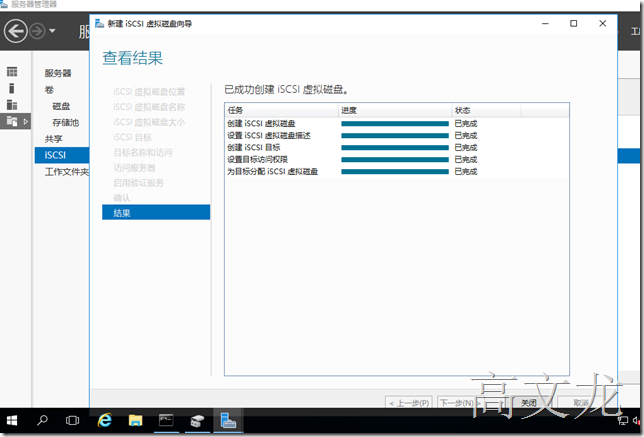
Task: Minimize the iSCSI wizard window
Action: [545, 24]
